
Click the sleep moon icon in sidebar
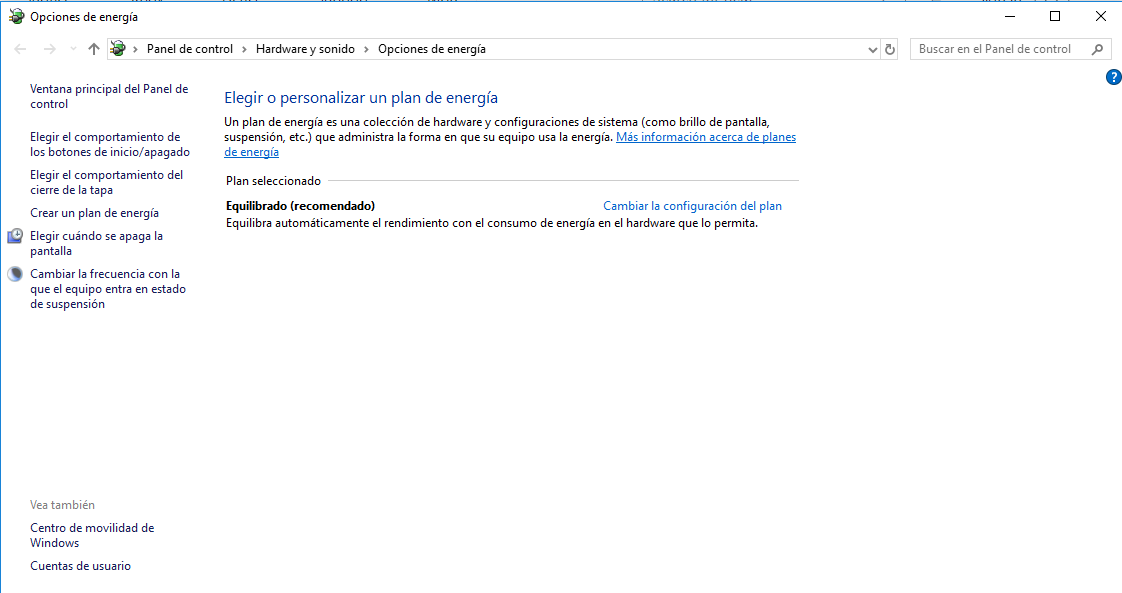[x=15, y=274]
